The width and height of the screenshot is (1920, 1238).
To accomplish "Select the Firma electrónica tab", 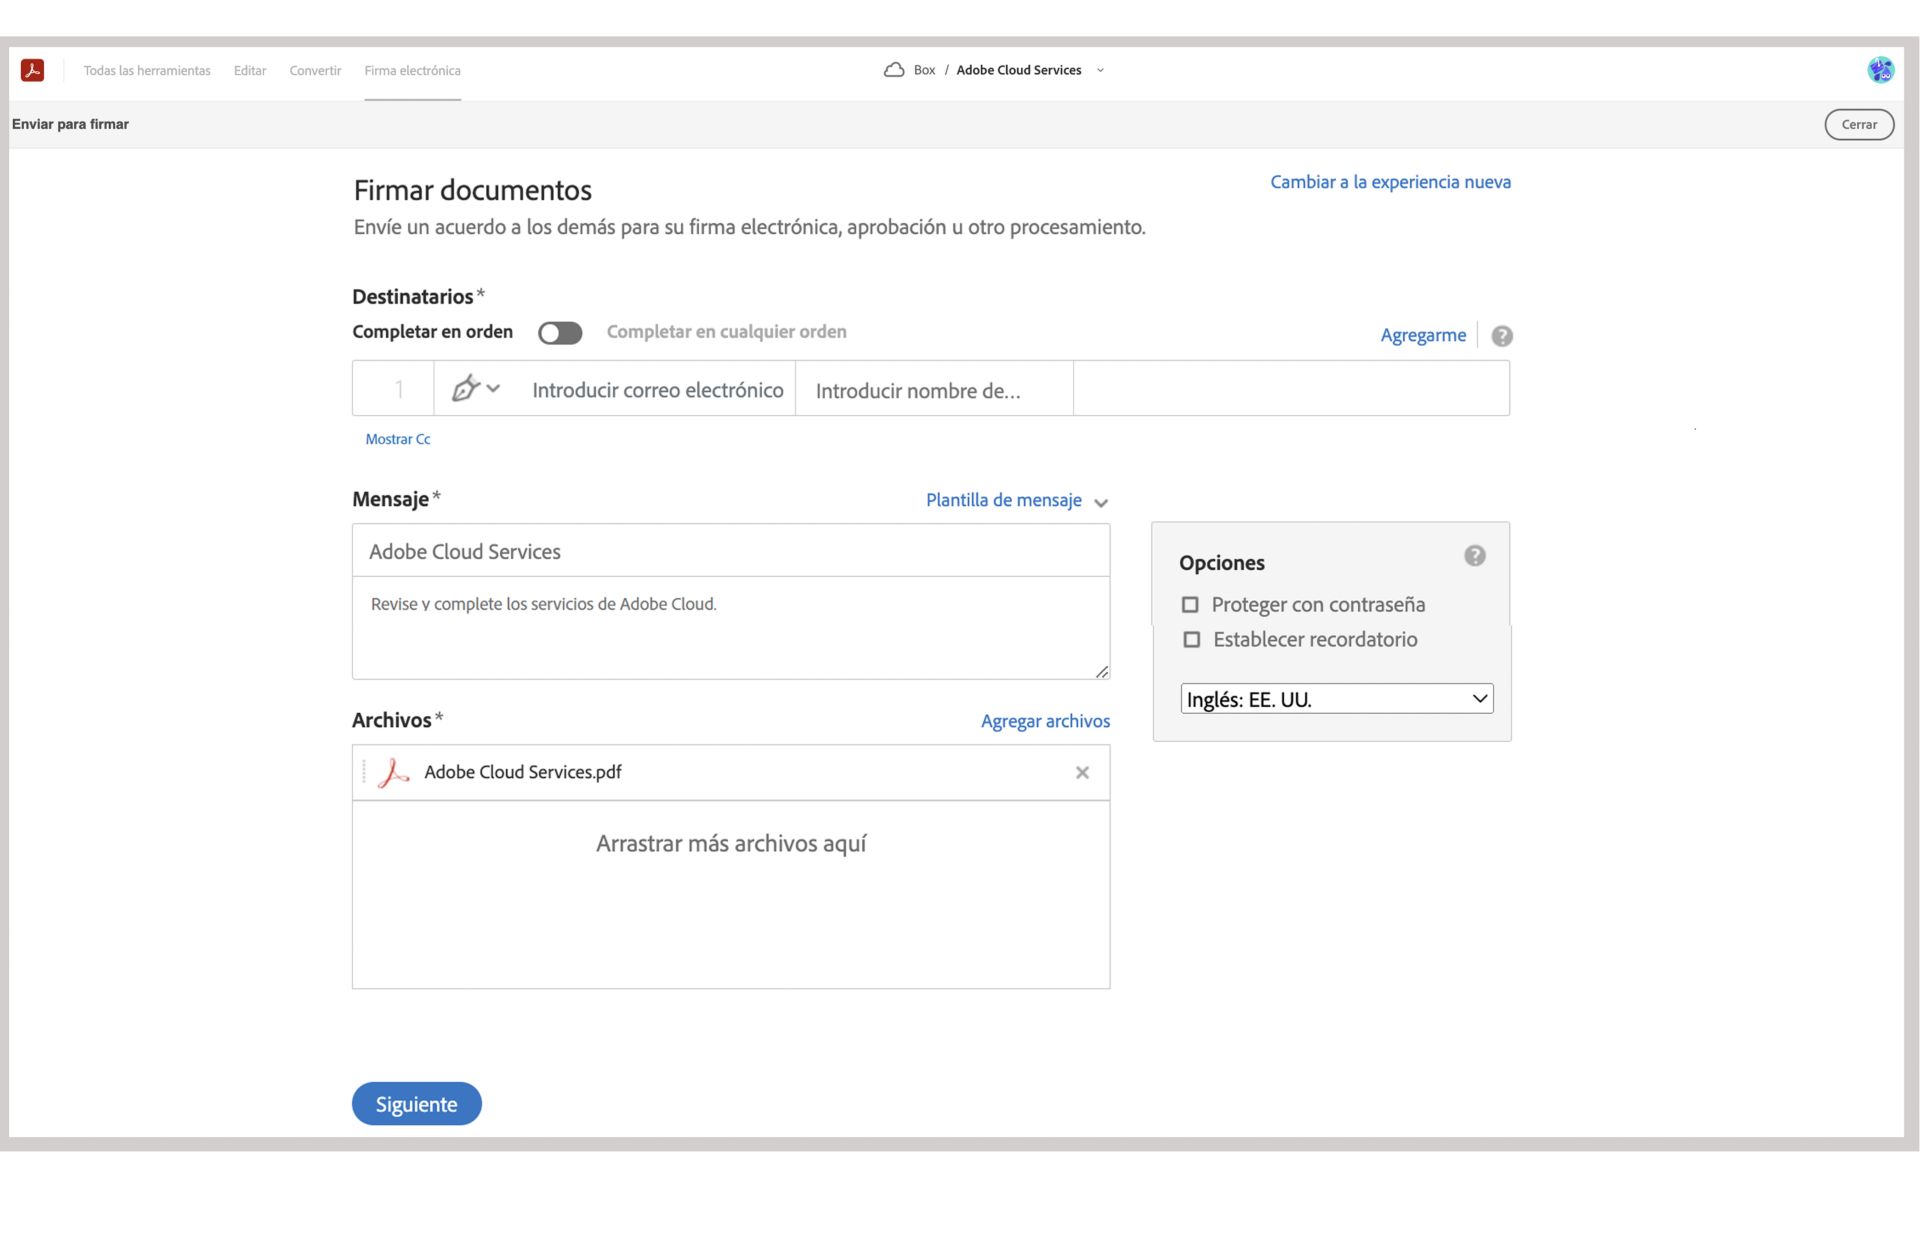I will tap(412, 71).
